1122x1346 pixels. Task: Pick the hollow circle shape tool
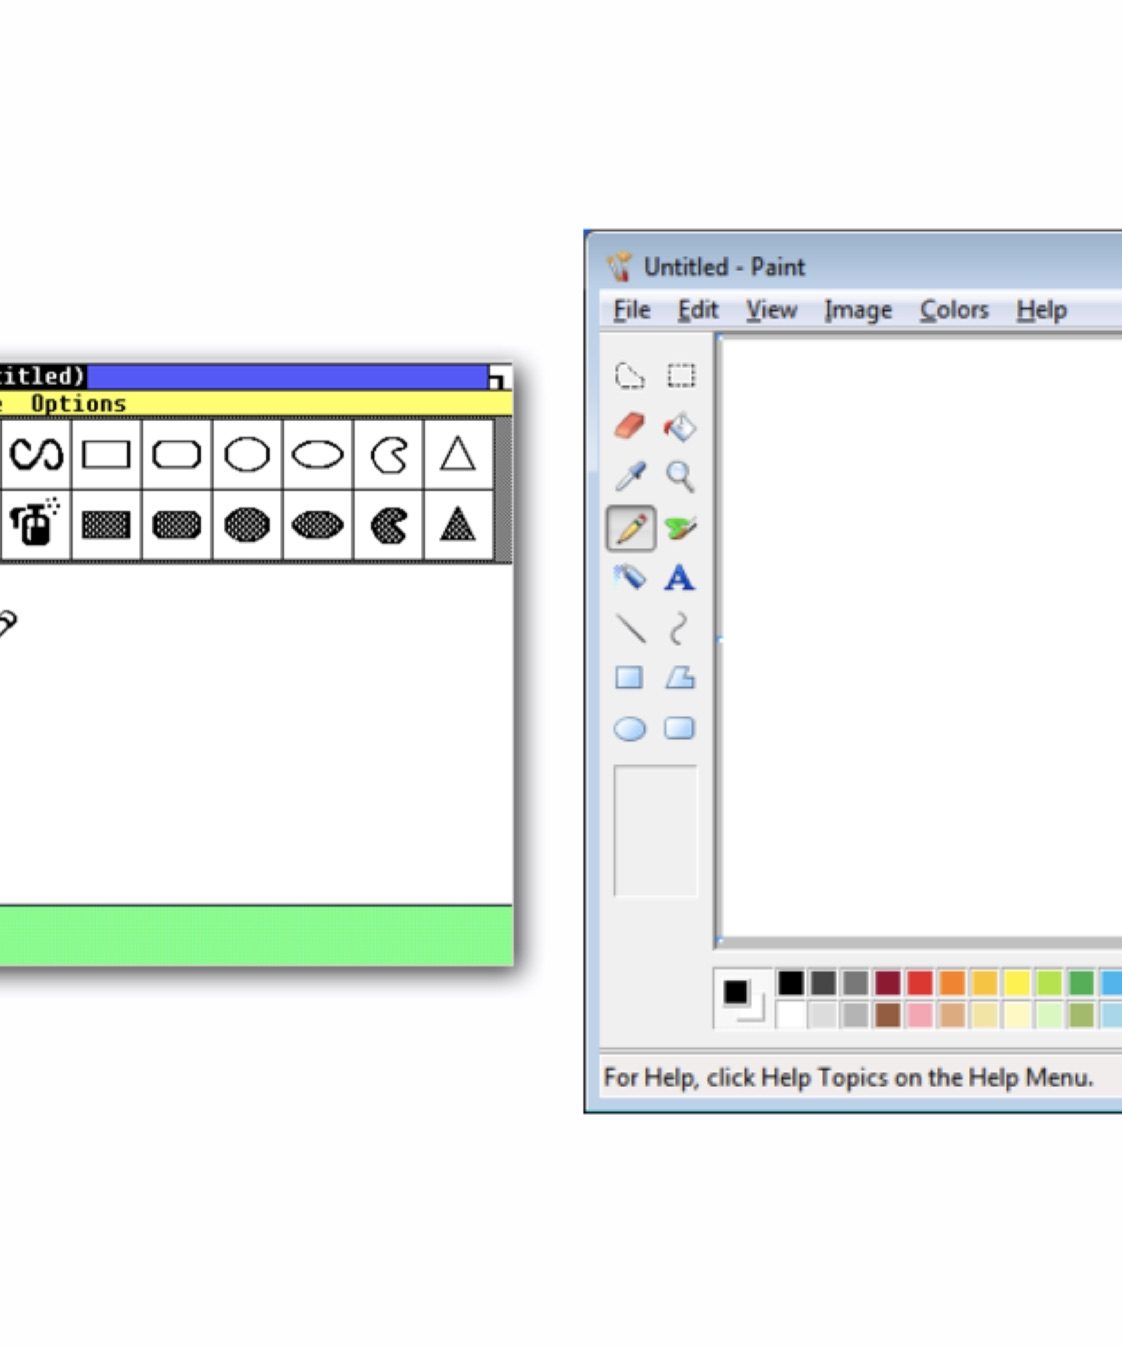coord(247,455)
